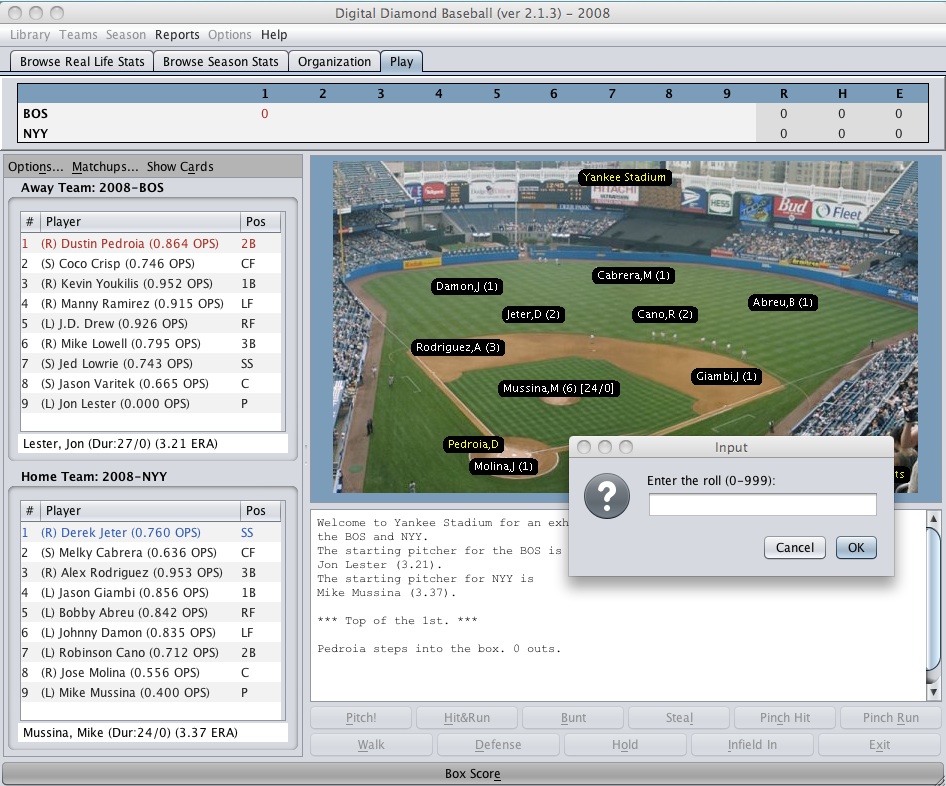946x786 pixels.
Task: Click the Defense button
Action: pyautogui.click(x=498, y=745)
